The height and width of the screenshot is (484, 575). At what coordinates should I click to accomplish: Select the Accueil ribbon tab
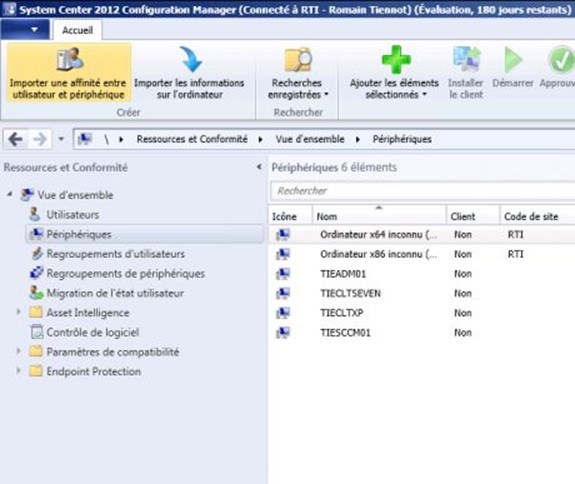77,30
